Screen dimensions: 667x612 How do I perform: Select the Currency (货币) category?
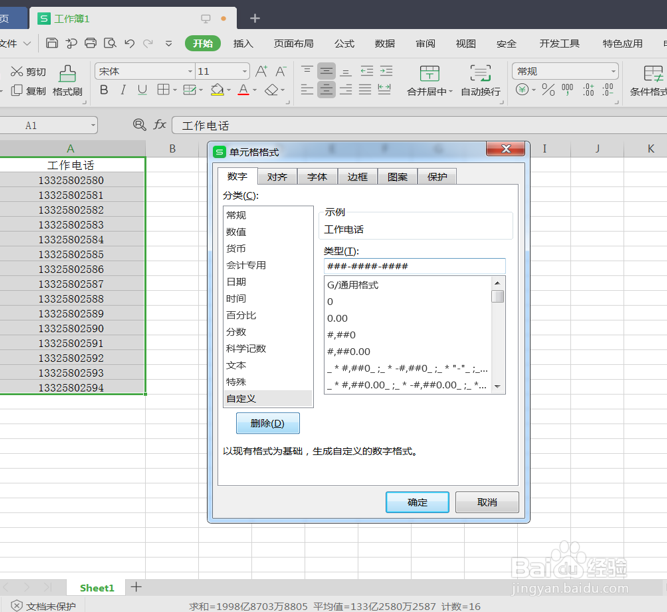tap(268, 248)
